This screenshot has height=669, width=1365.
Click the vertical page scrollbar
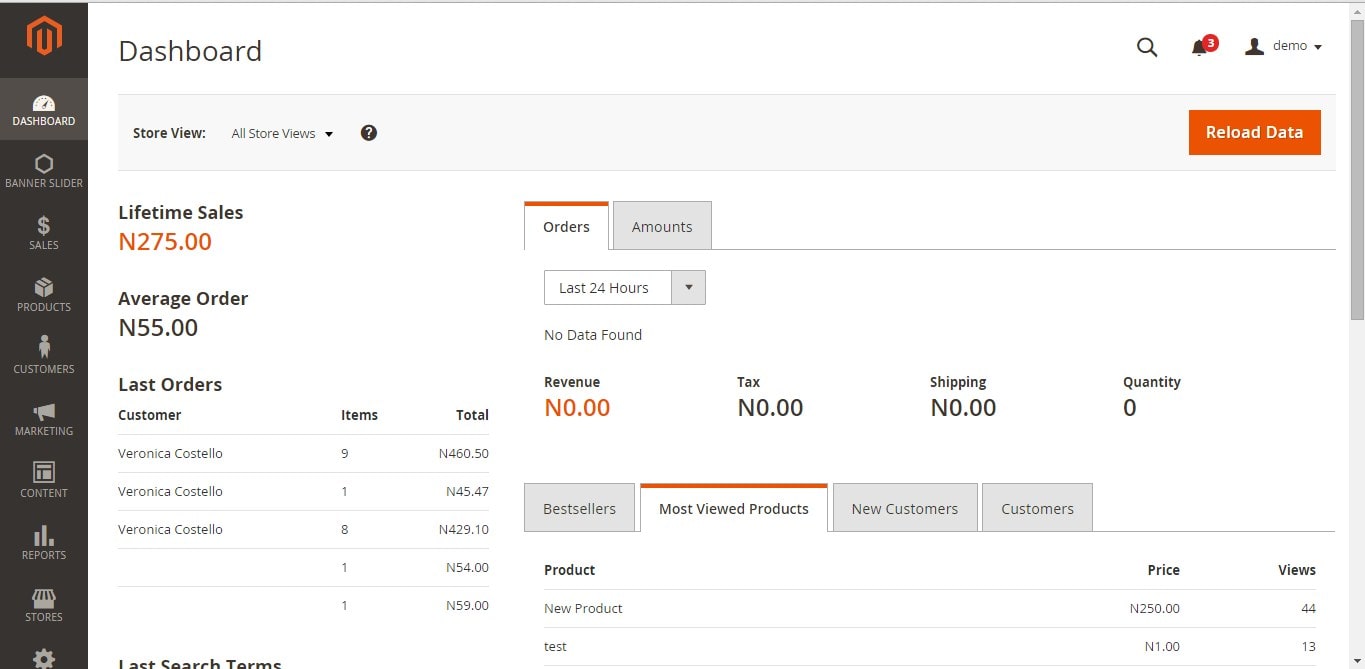[1357, 170]
